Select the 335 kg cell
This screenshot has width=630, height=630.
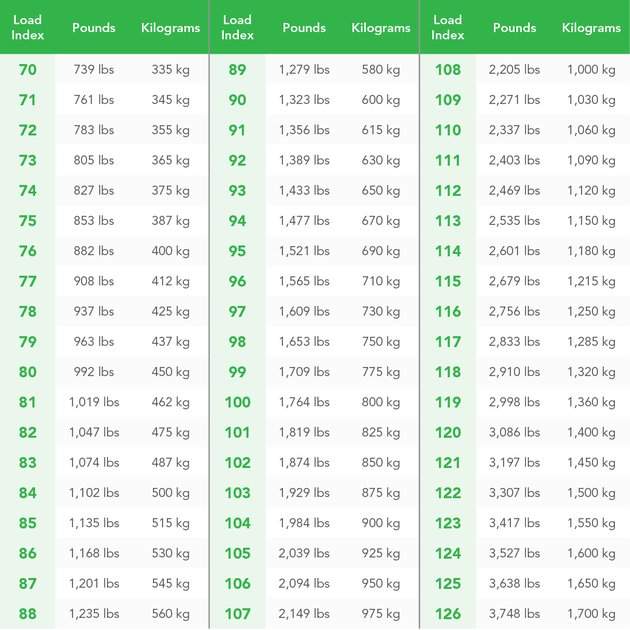[x=170, y=70]
